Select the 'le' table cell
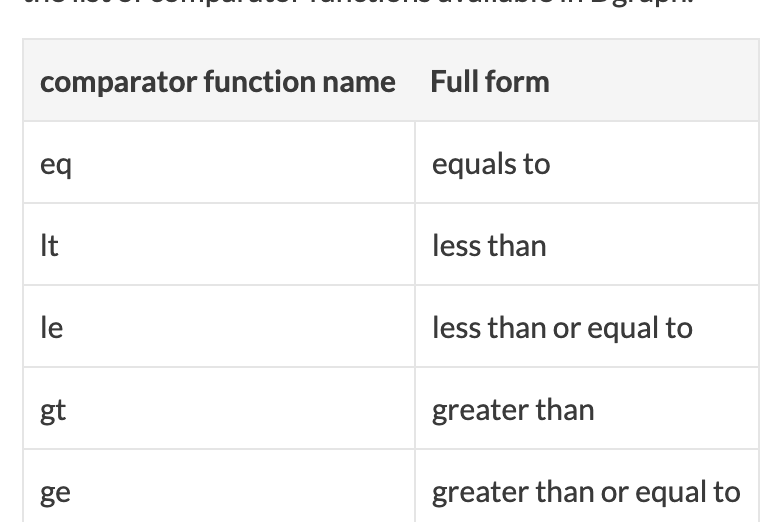Viewport: 760px width, 522px height. coord(51,328)
